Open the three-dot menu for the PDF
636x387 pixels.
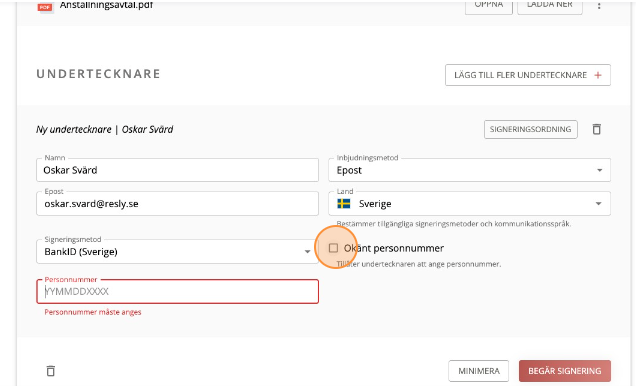[599, 6]
